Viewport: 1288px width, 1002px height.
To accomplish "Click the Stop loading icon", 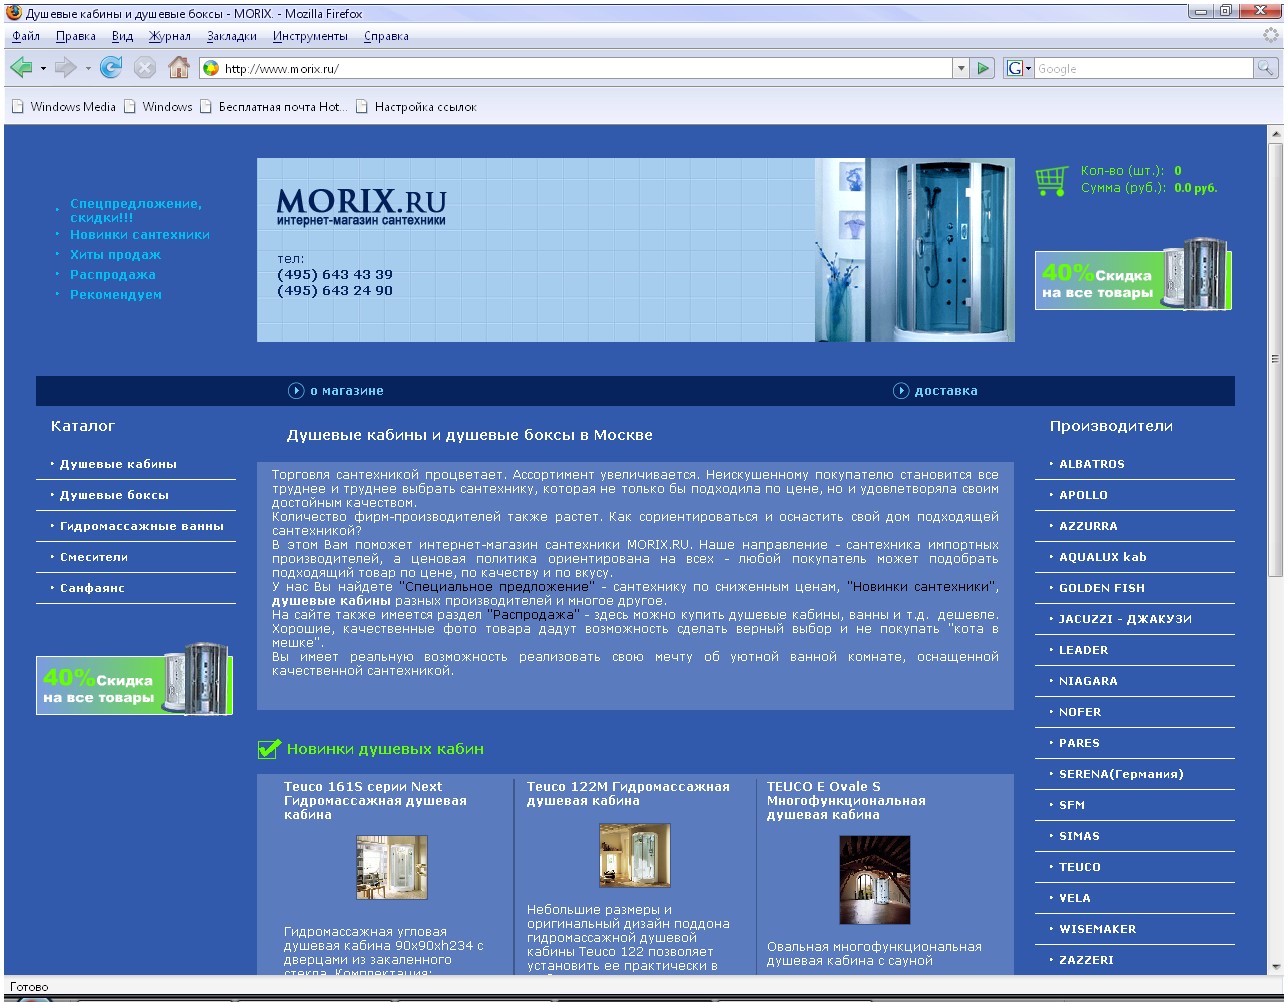I will [x=145, y=68].
